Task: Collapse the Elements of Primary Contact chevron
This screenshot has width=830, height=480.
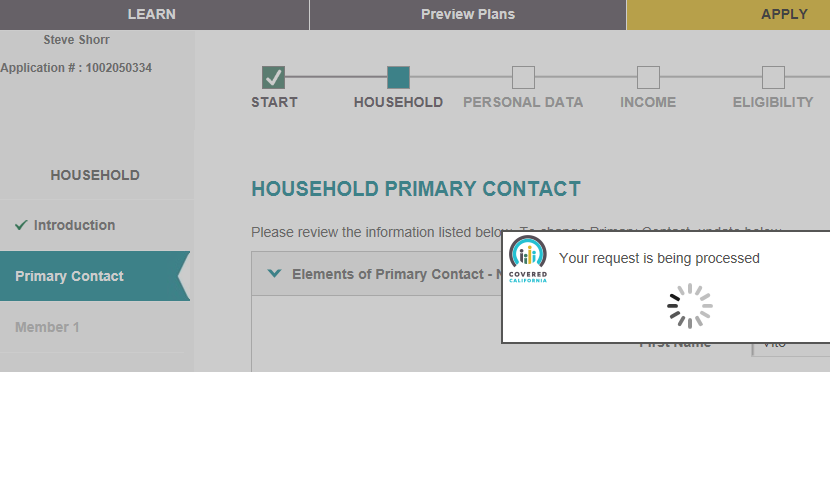Action: 274,274
